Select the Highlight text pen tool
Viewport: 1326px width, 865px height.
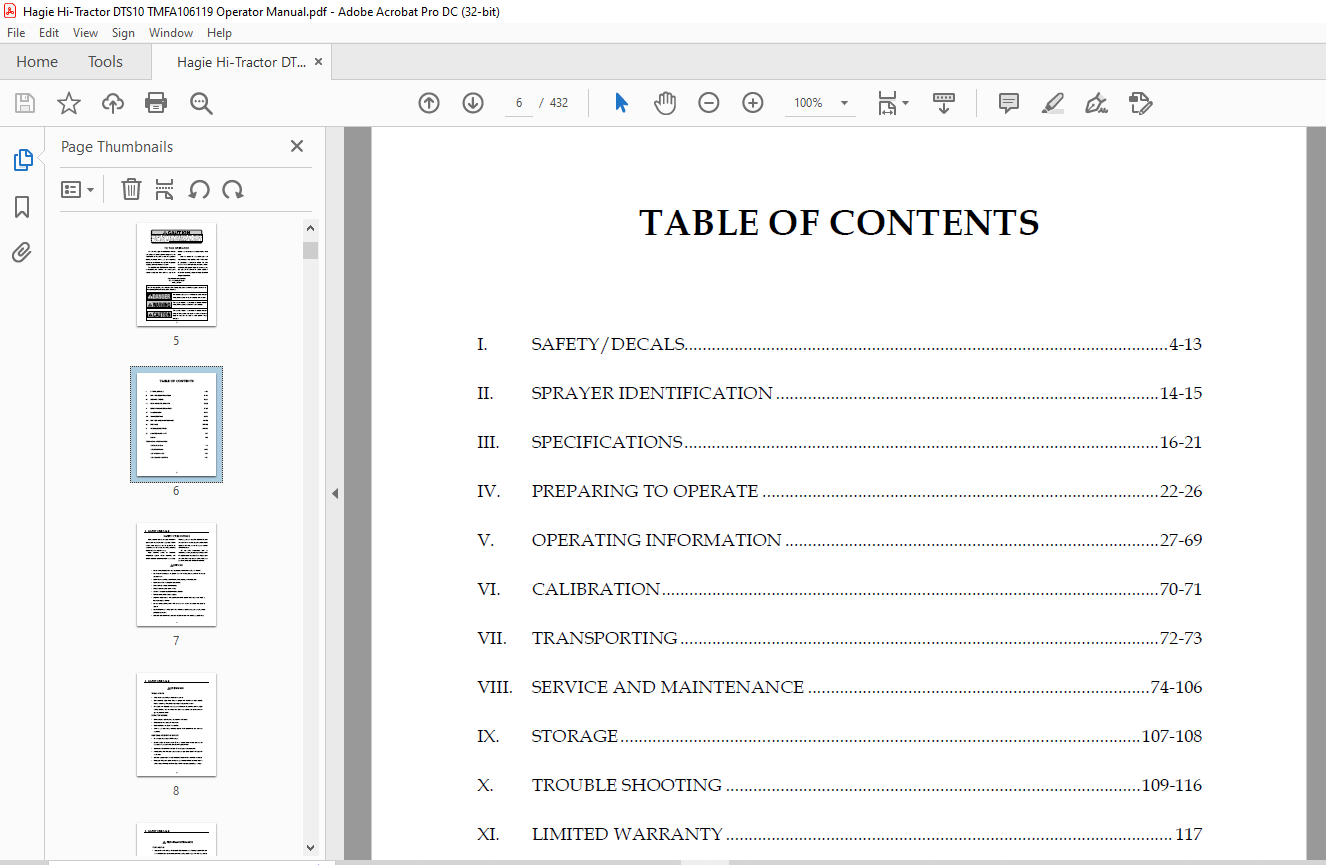pos(1052,103)
